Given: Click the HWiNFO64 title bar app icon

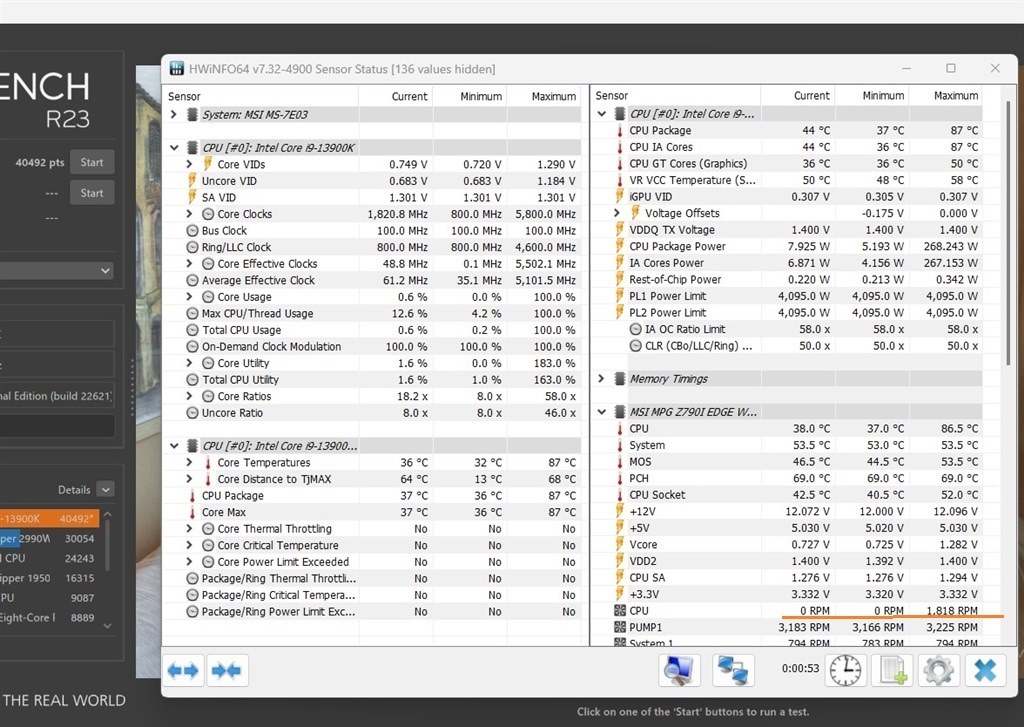Looking at the screenshot, I should pyautogui.click(x=176, y=69).
